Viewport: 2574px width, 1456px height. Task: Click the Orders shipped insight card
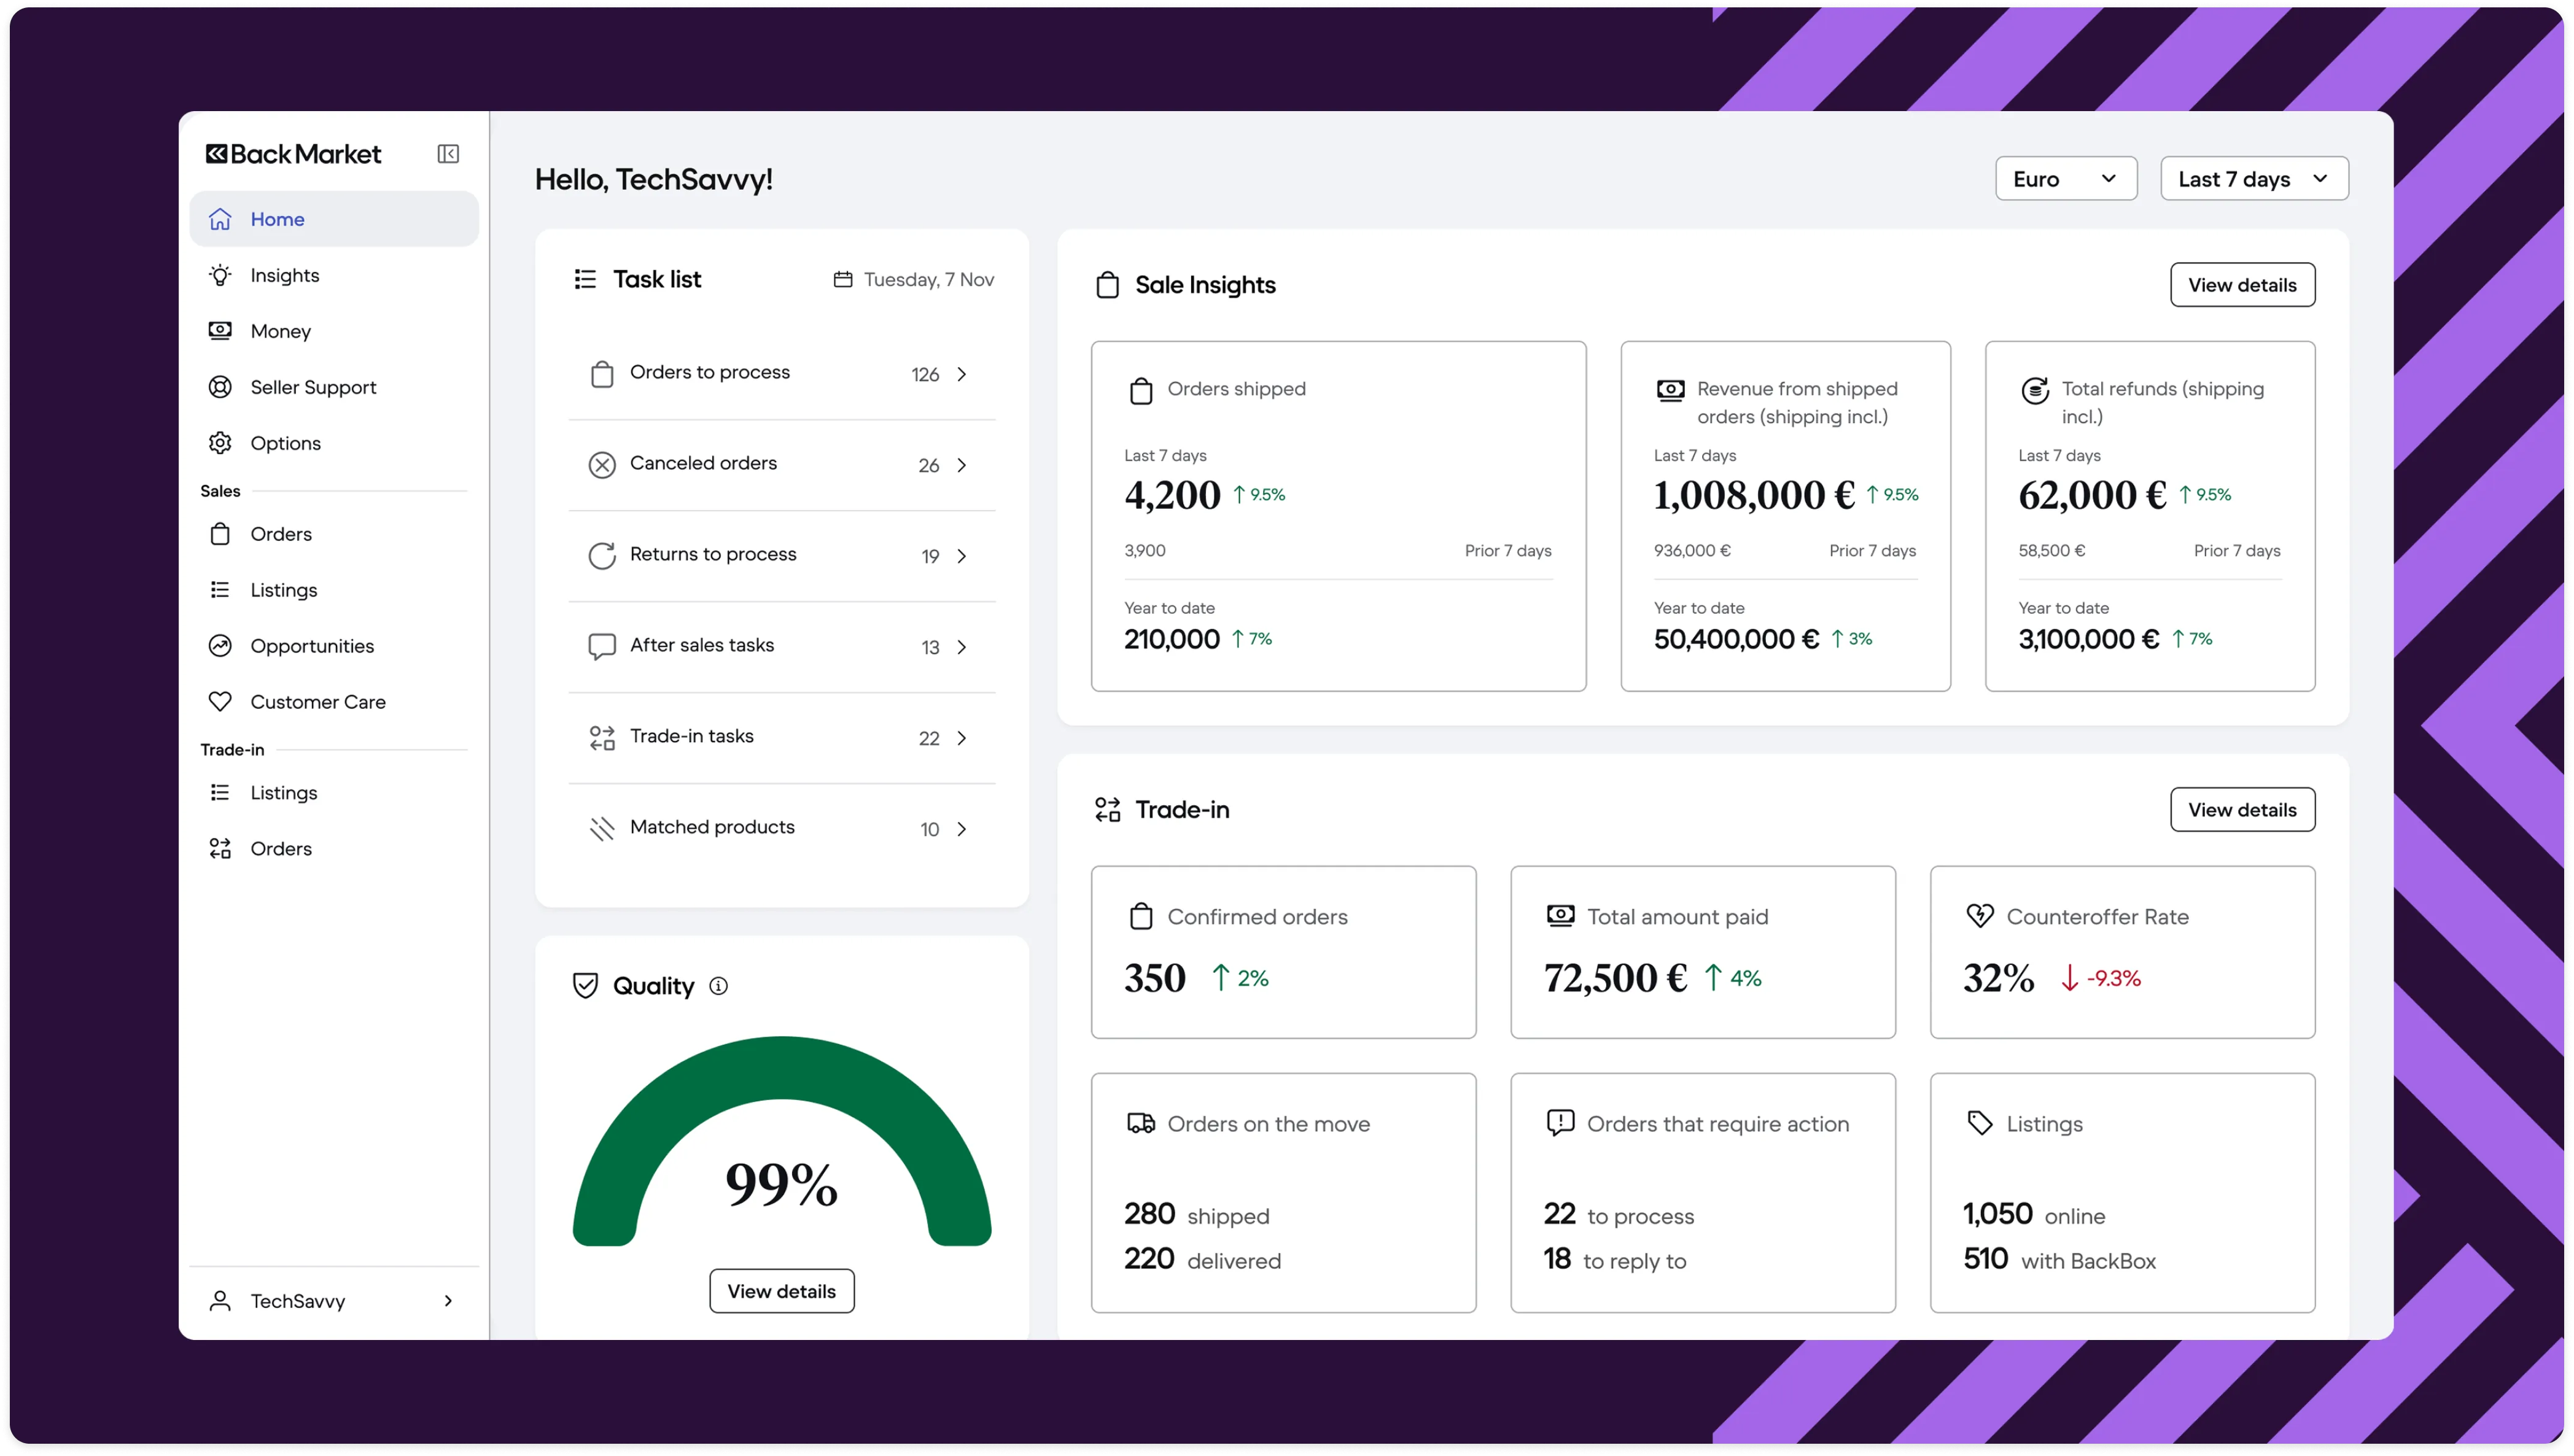1338,516
